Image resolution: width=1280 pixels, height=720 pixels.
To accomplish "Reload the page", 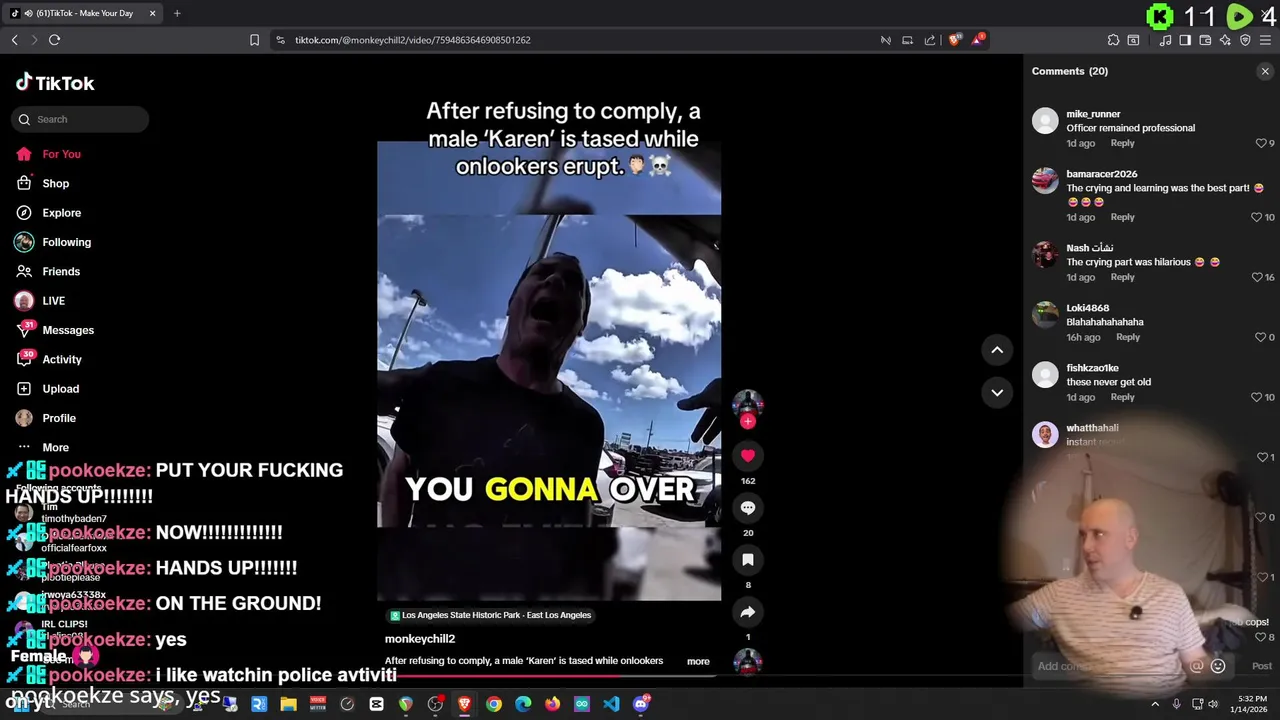I will click(x=54, y=40).
